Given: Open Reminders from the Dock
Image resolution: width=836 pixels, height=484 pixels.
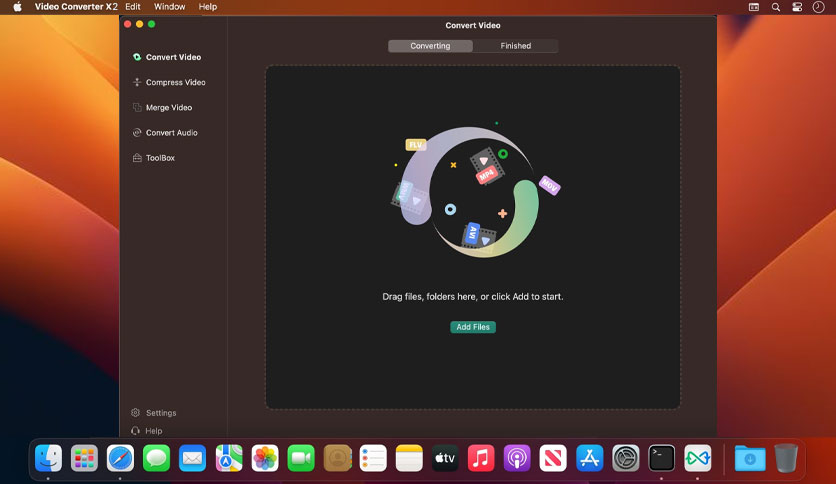Looking at the screenshot, I should [373, 458].
